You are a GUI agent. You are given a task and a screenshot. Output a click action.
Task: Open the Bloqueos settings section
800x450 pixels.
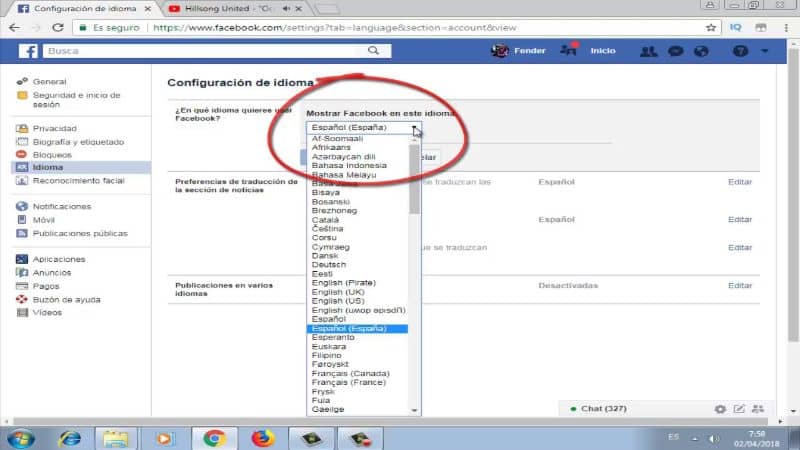[x=52, y=155]
